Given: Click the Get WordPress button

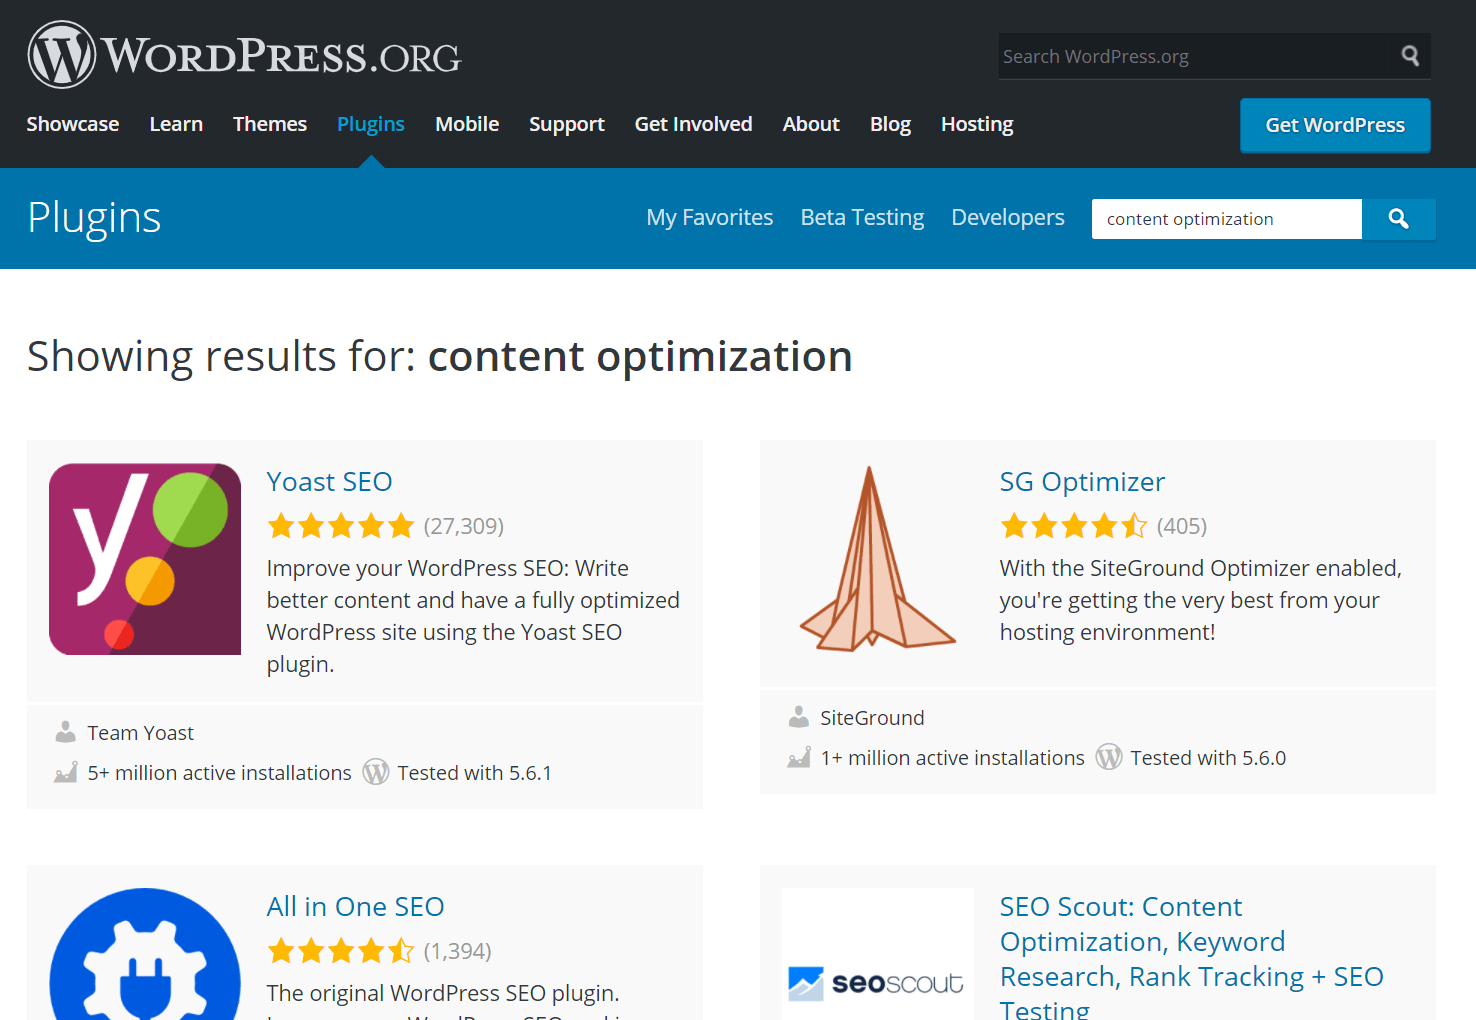Looking at the screenshot, I should point(1334,125).
